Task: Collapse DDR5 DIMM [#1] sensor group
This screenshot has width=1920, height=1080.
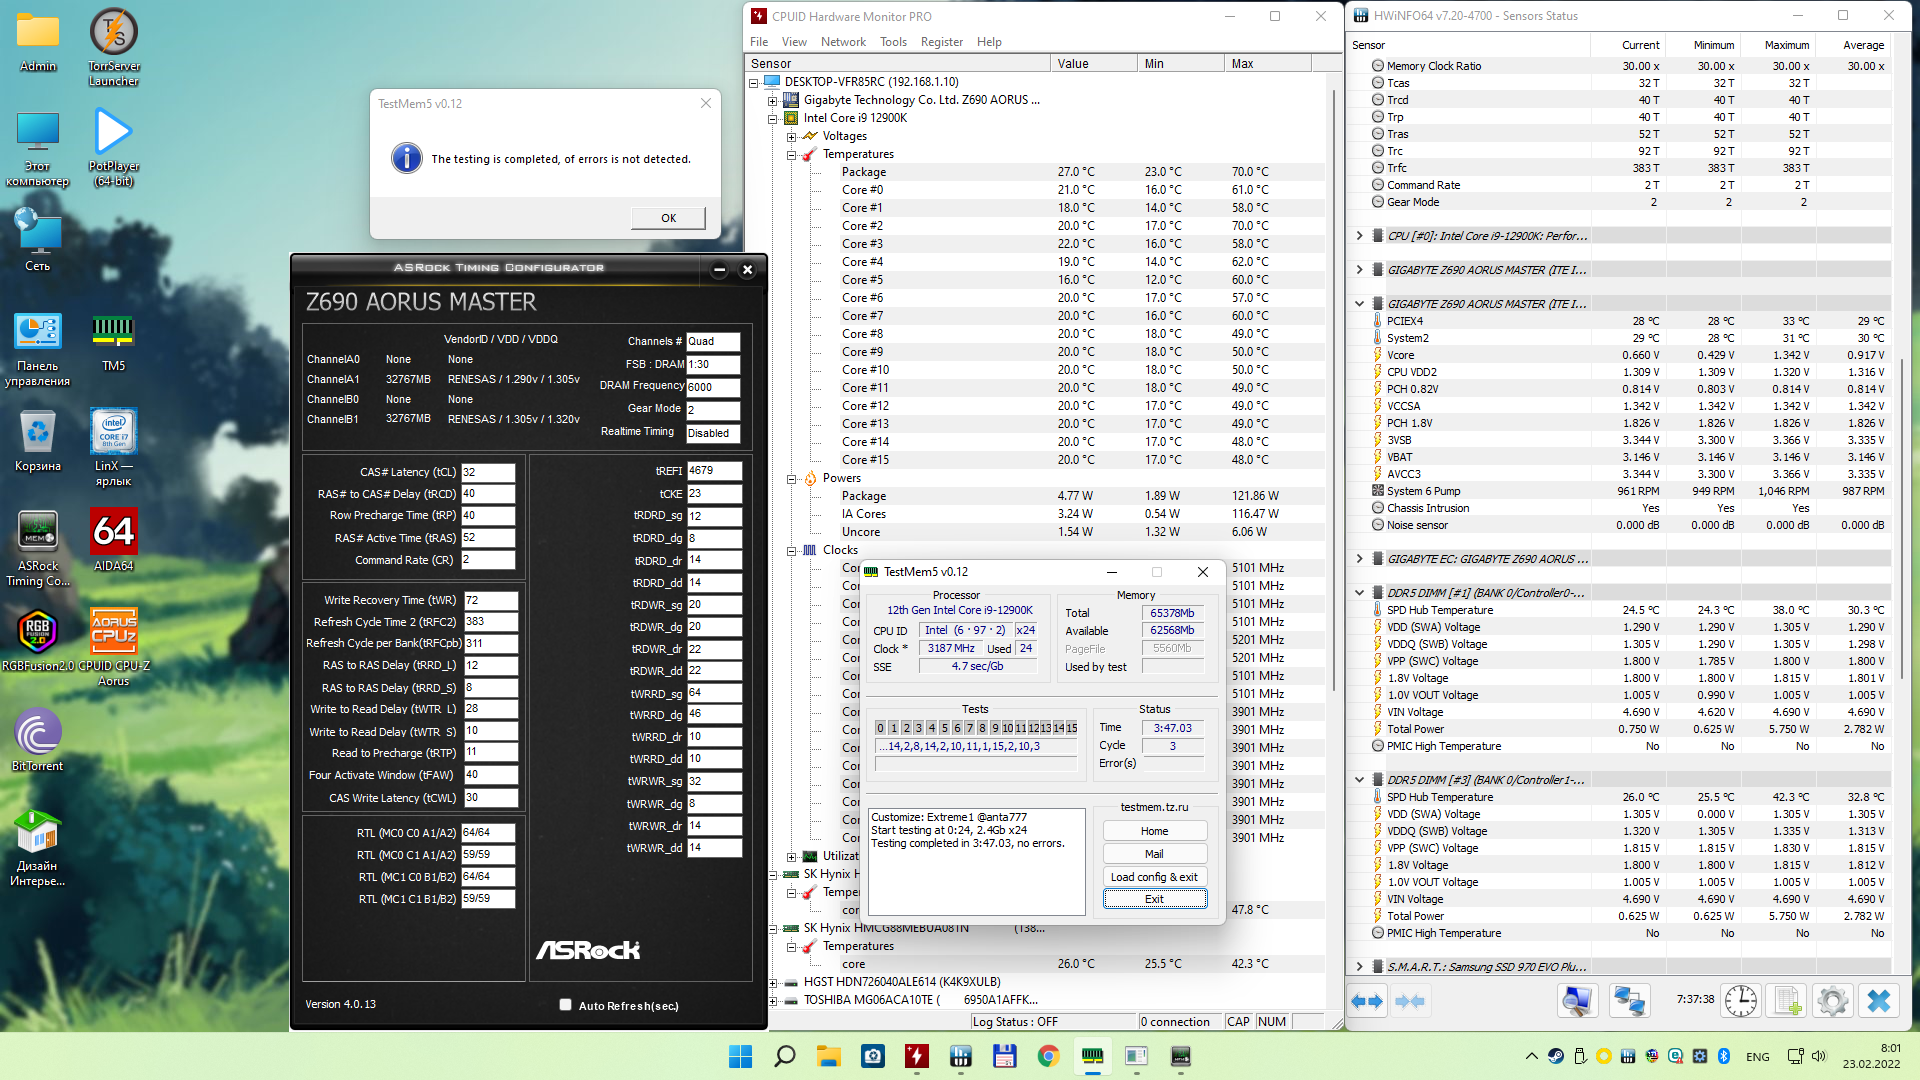Action: point(1359,593)
